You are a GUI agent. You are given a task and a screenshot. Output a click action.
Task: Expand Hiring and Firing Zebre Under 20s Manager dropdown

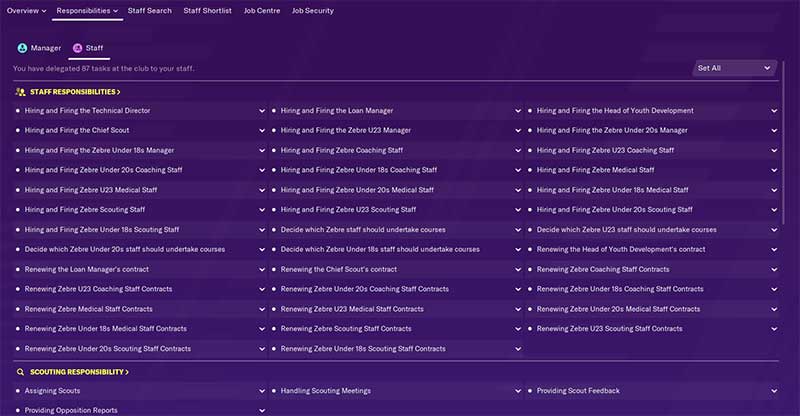(774, 131)
